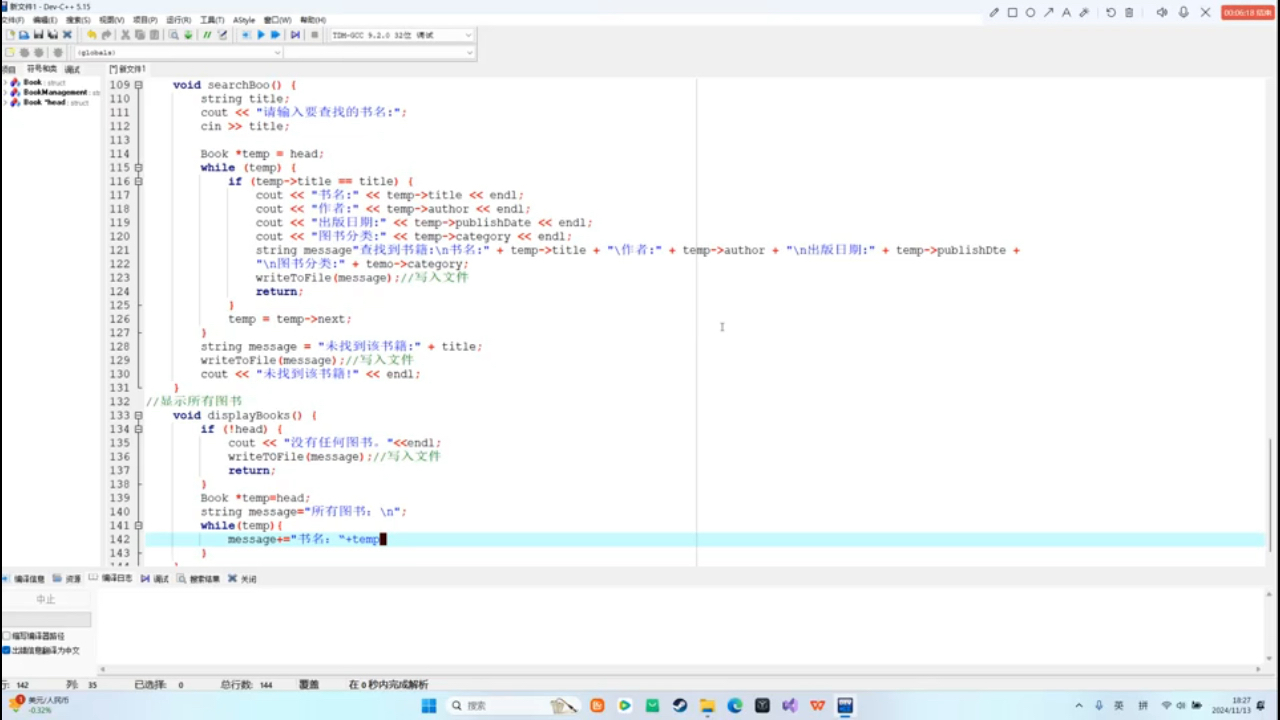The width and height of the screenshot is (1280, 720).
Task: Toggle translate error messages to Chinese checkbox
Action: pyautogui.click(x=6, y=650)
